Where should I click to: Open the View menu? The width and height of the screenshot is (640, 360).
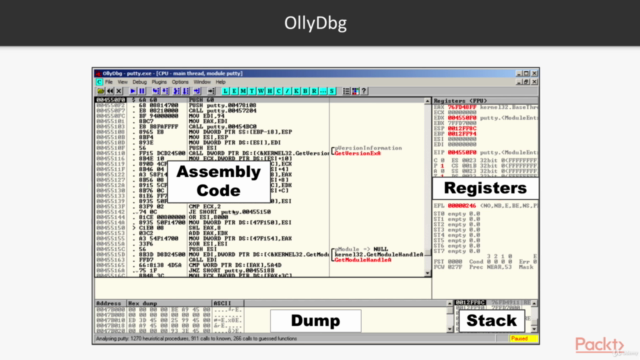point(122,82)
